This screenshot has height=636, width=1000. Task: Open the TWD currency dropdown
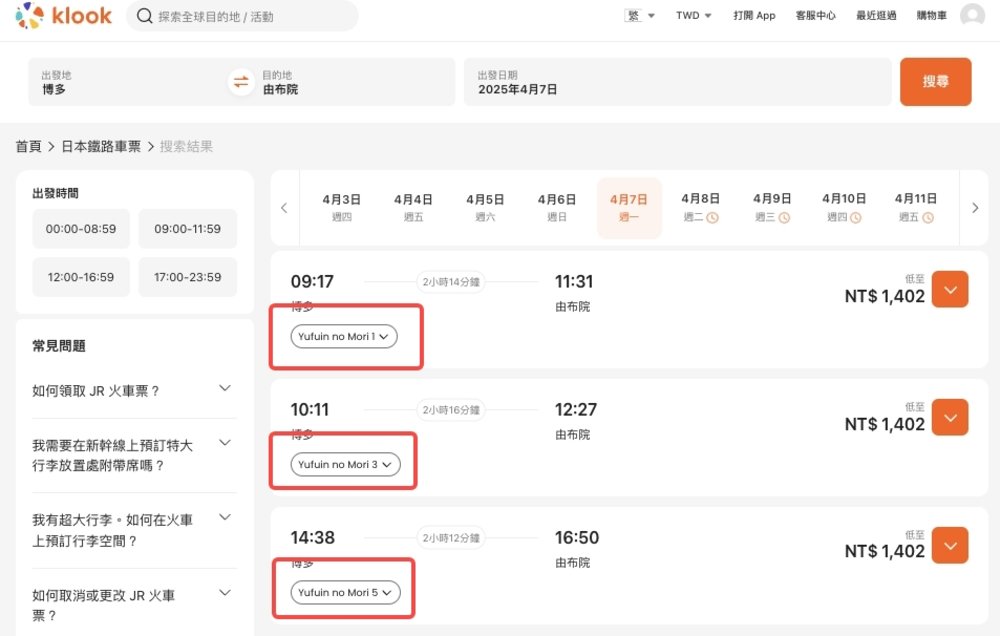pos(693,16)
